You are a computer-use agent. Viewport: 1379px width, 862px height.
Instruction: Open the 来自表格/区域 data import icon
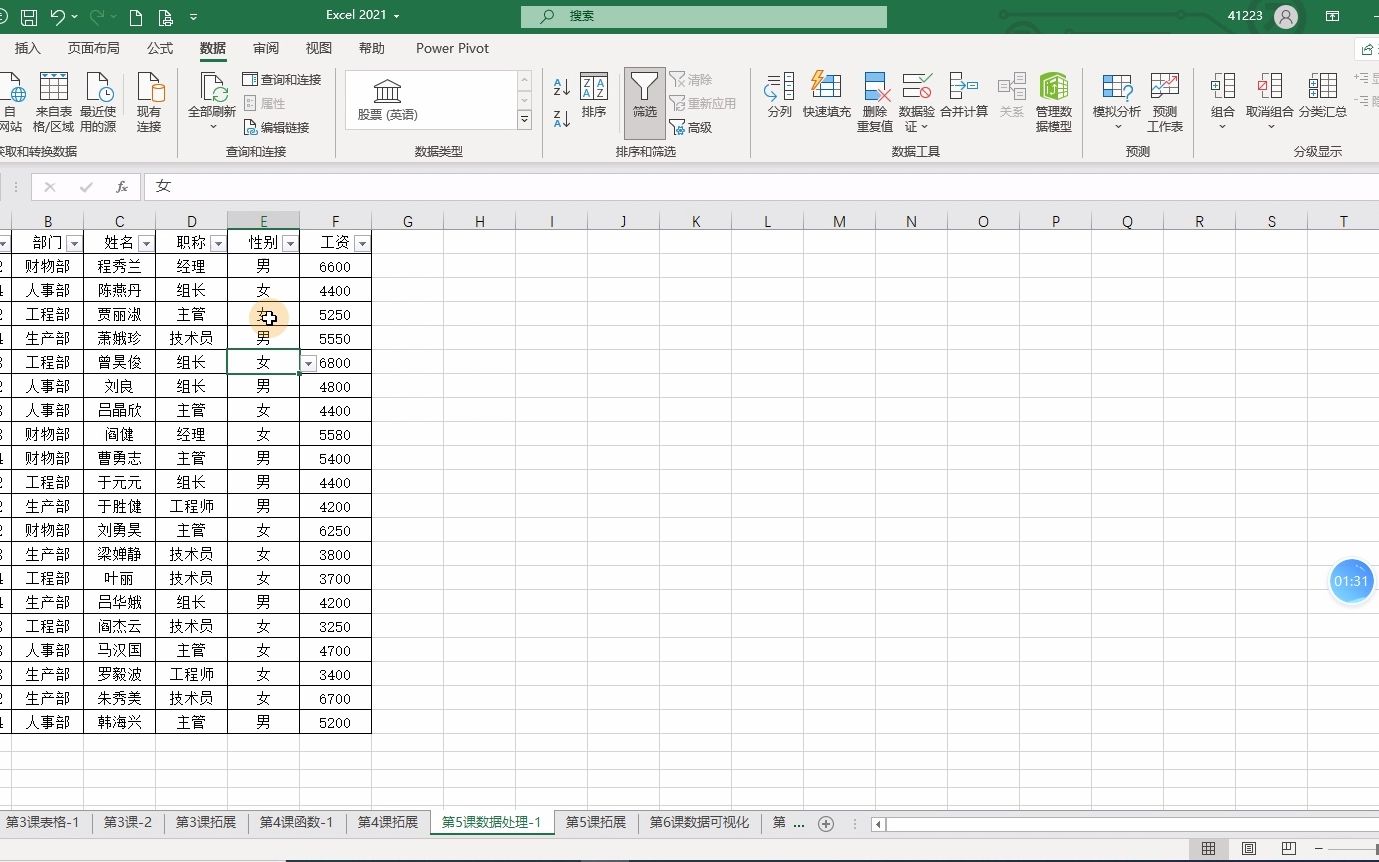point(53,103)
